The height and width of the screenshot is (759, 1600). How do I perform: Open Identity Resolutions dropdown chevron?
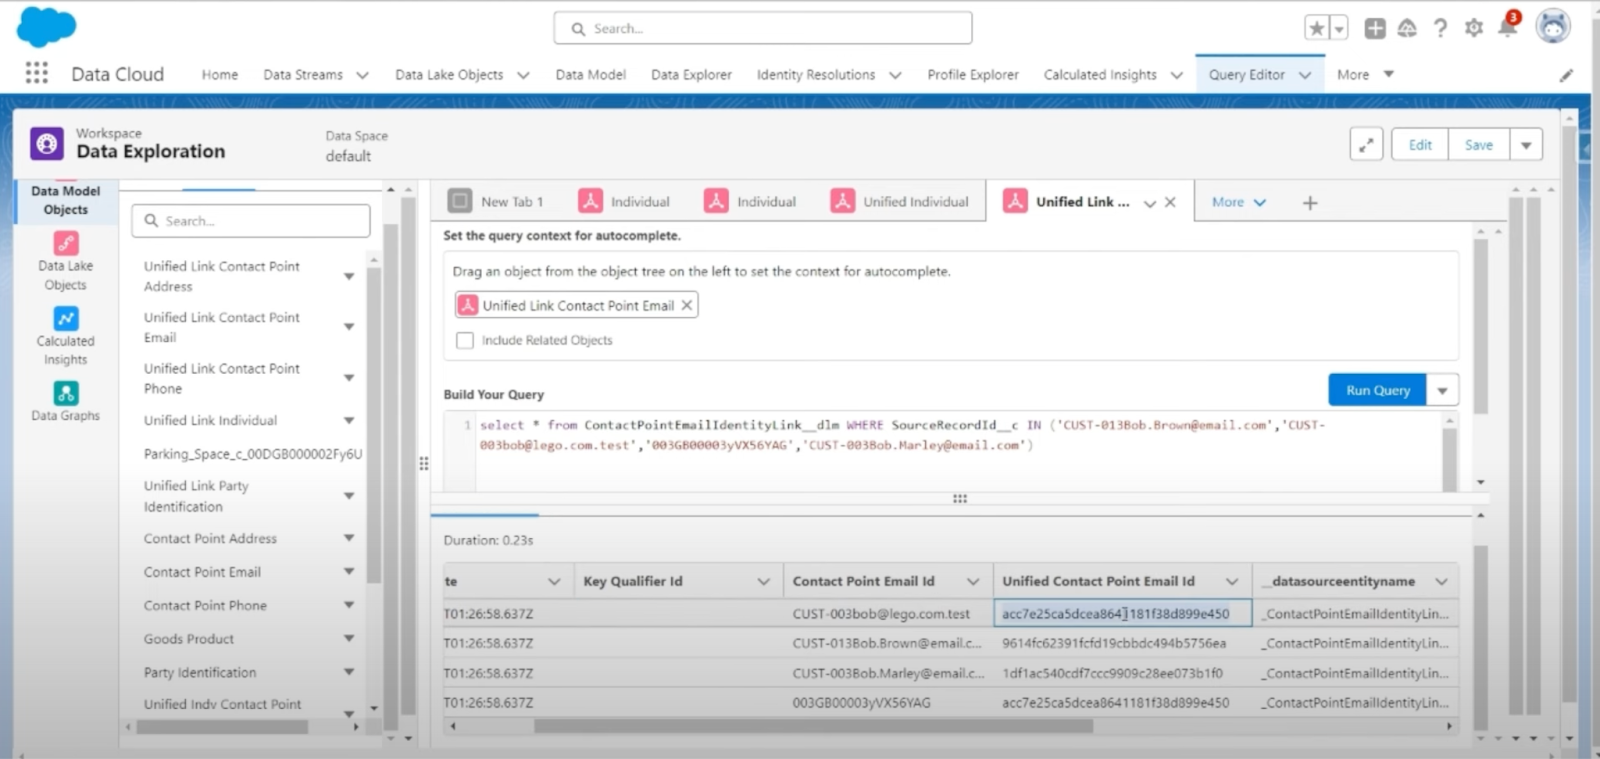pyautogui.click(x=895, y=75)
